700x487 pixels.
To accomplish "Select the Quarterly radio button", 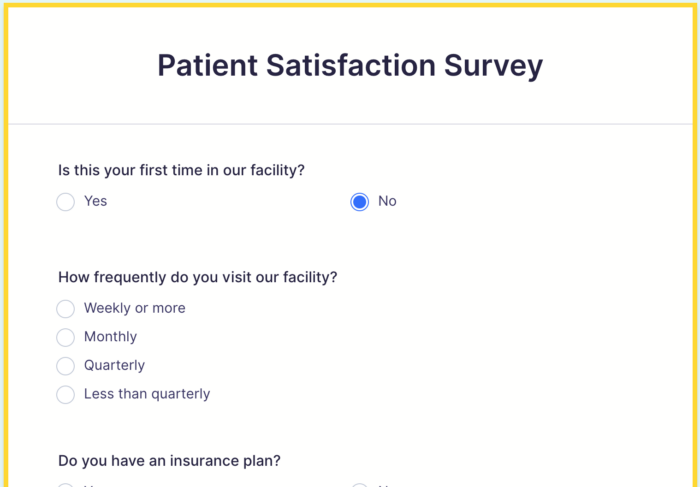I will [66, 366].
